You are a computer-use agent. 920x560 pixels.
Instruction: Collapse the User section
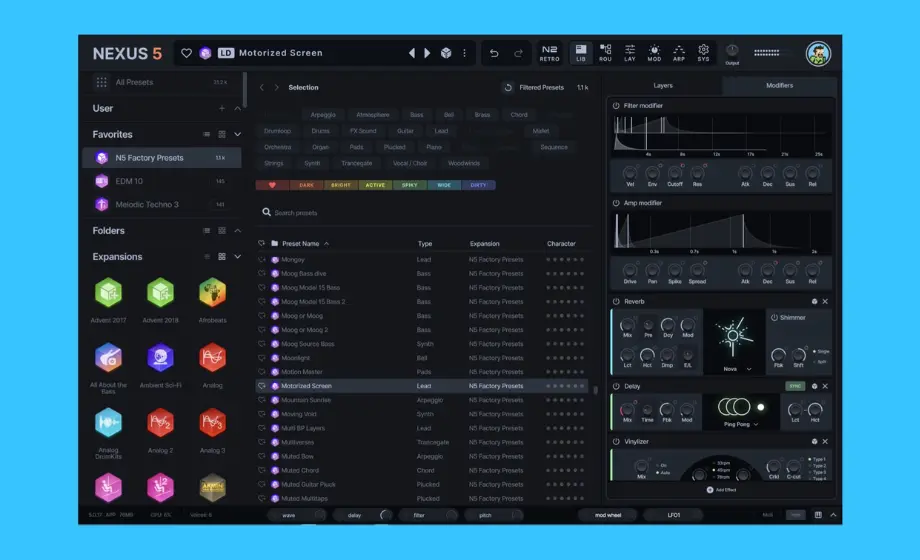[238, 109]
